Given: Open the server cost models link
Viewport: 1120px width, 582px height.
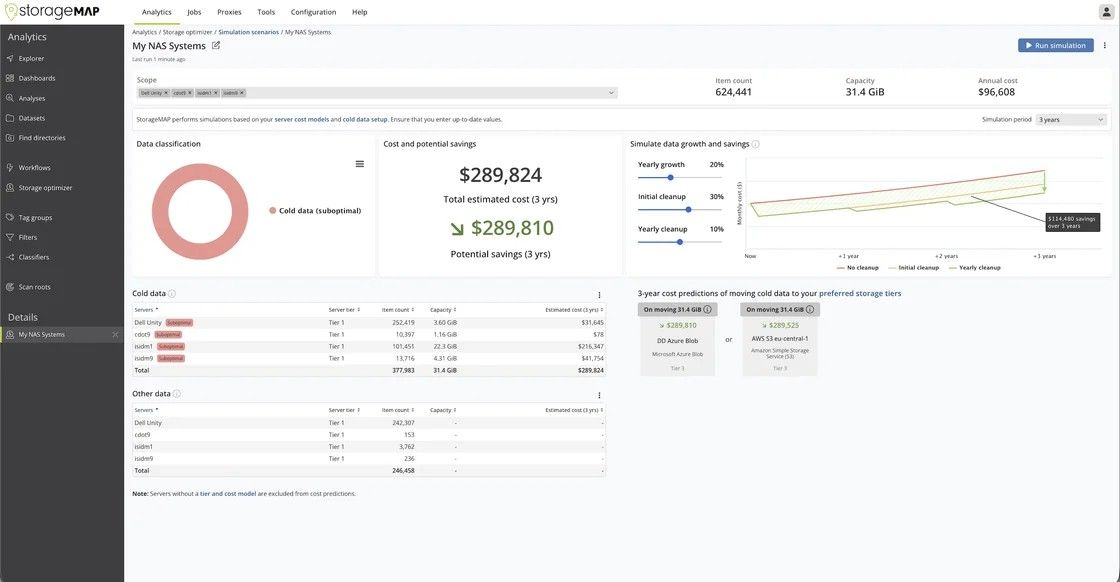Looking at the screenshot, I should 301,119.
